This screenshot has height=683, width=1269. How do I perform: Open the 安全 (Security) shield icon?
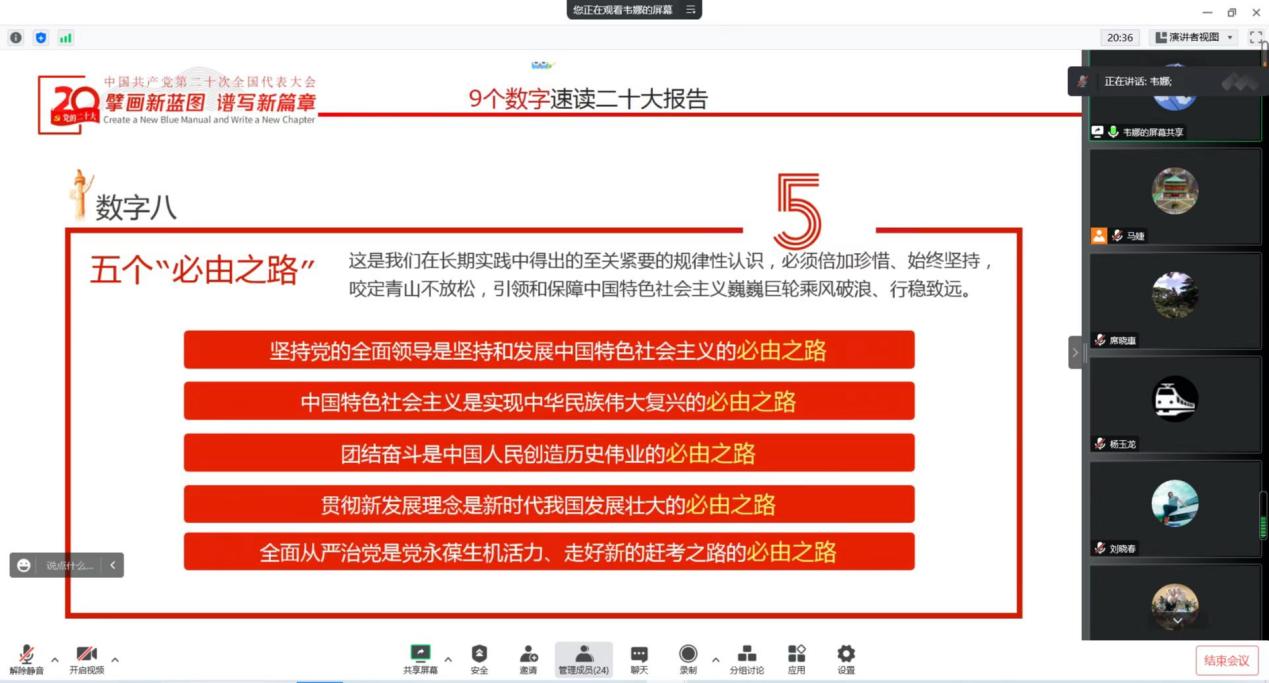(479, 658)
